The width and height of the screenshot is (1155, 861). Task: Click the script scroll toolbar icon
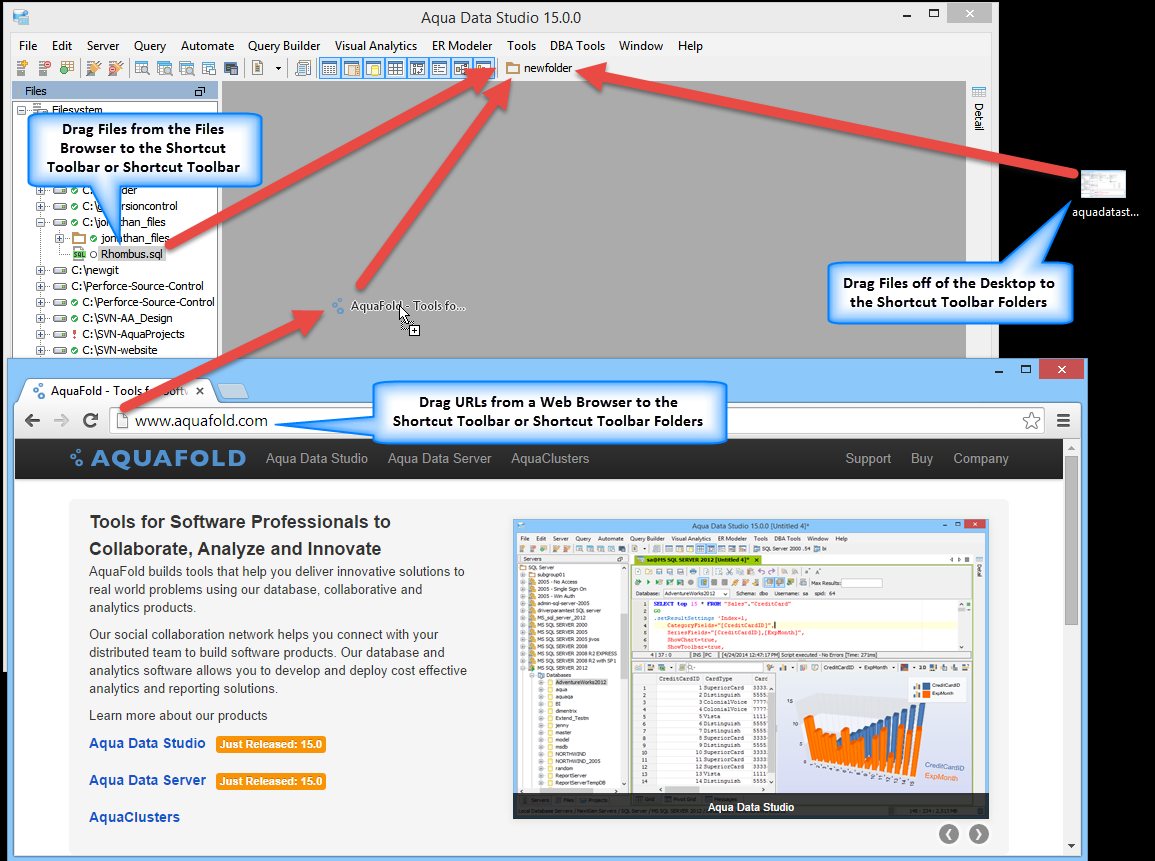click(303, 68)
